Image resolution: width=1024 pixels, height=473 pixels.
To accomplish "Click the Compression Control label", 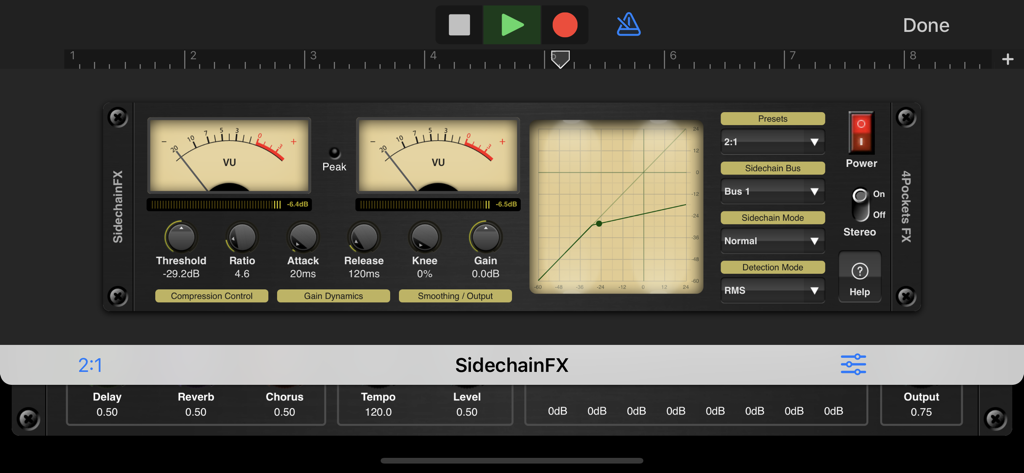I will coord(212,296).
